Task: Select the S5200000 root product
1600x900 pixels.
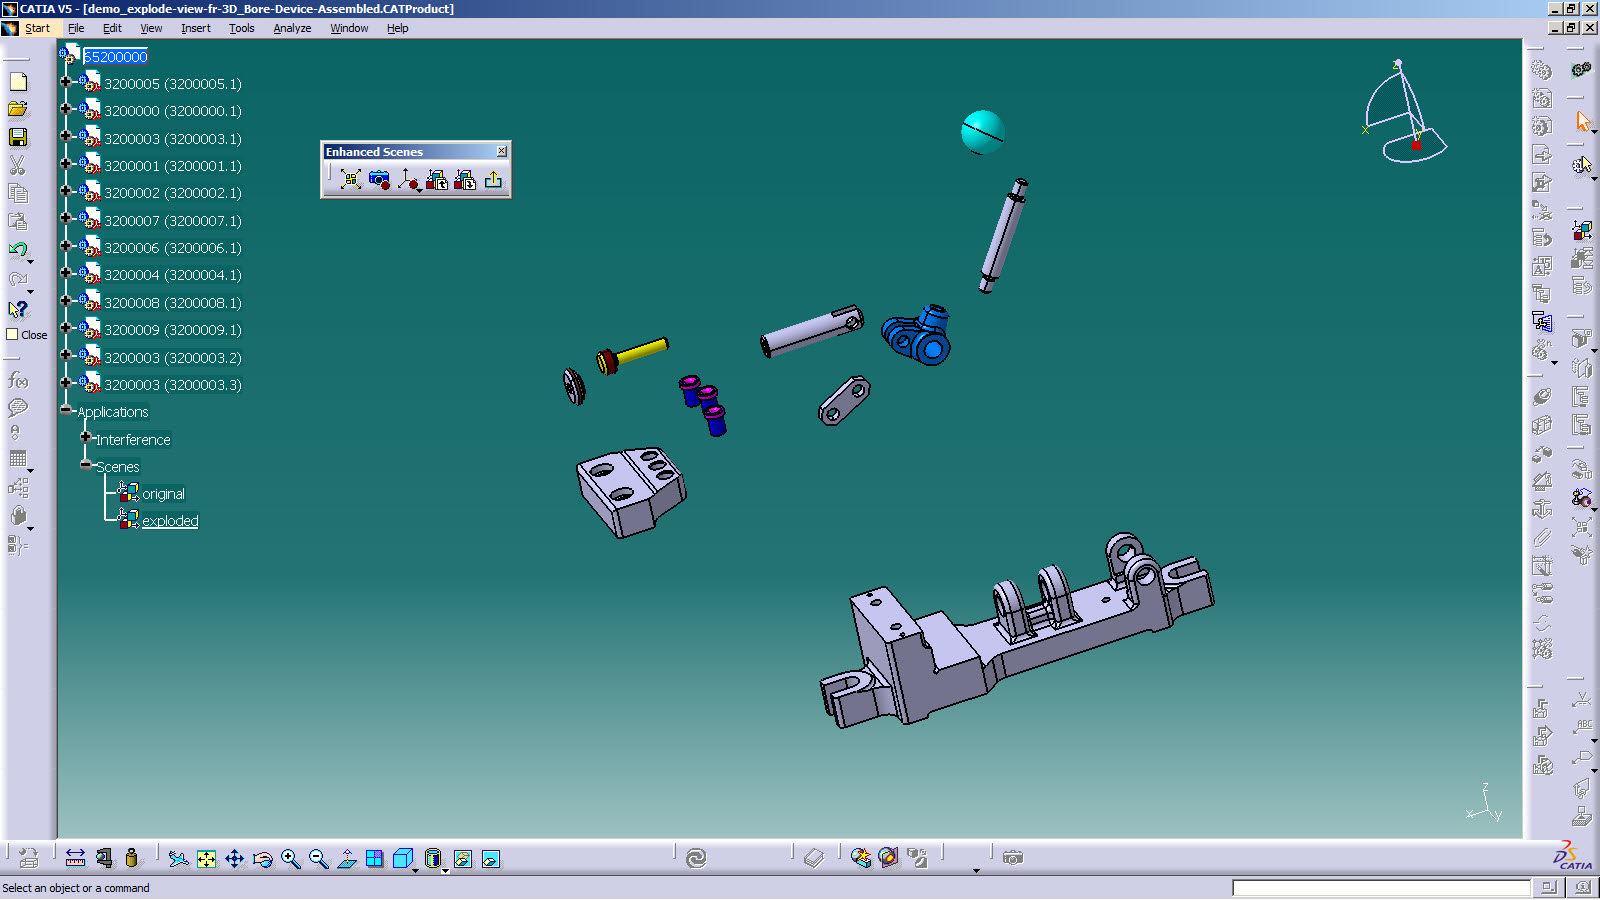Action: click(x=115, y=57)
